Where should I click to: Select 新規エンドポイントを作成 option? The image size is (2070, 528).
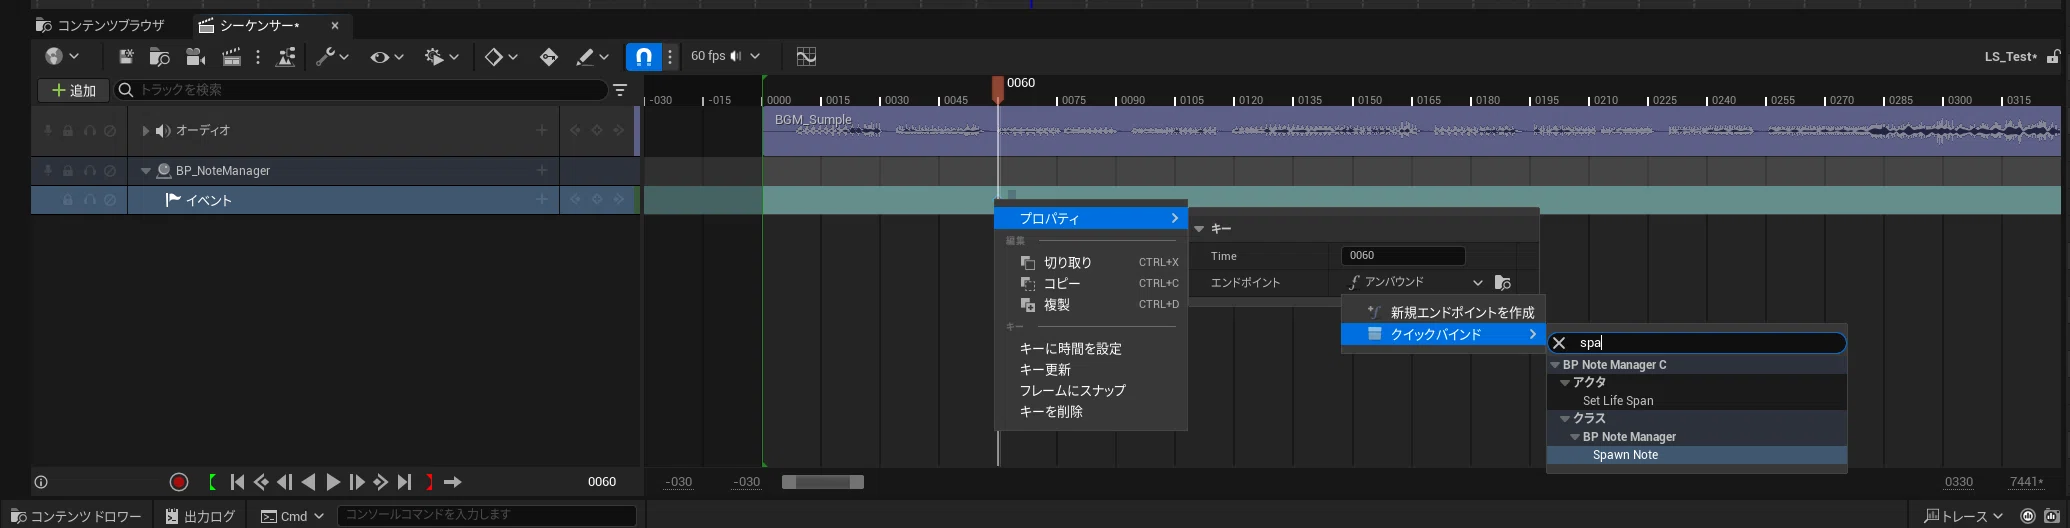click(x=1443, y=312)
